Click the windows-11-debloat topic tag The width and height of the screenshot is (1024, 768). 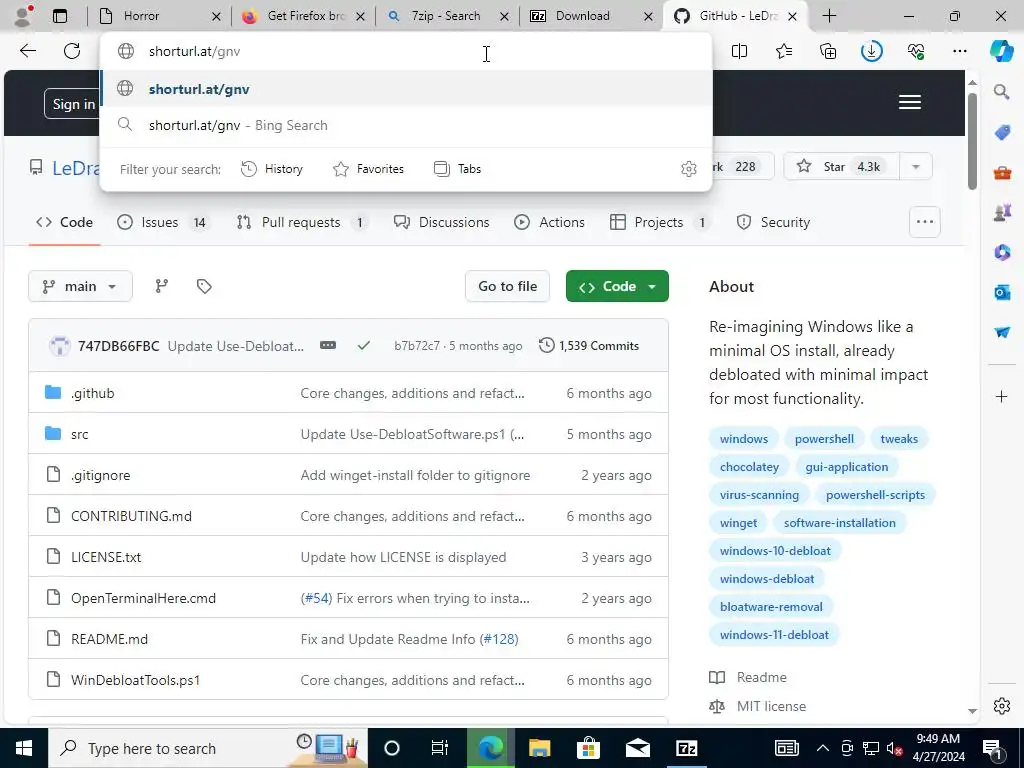point(774,635)
